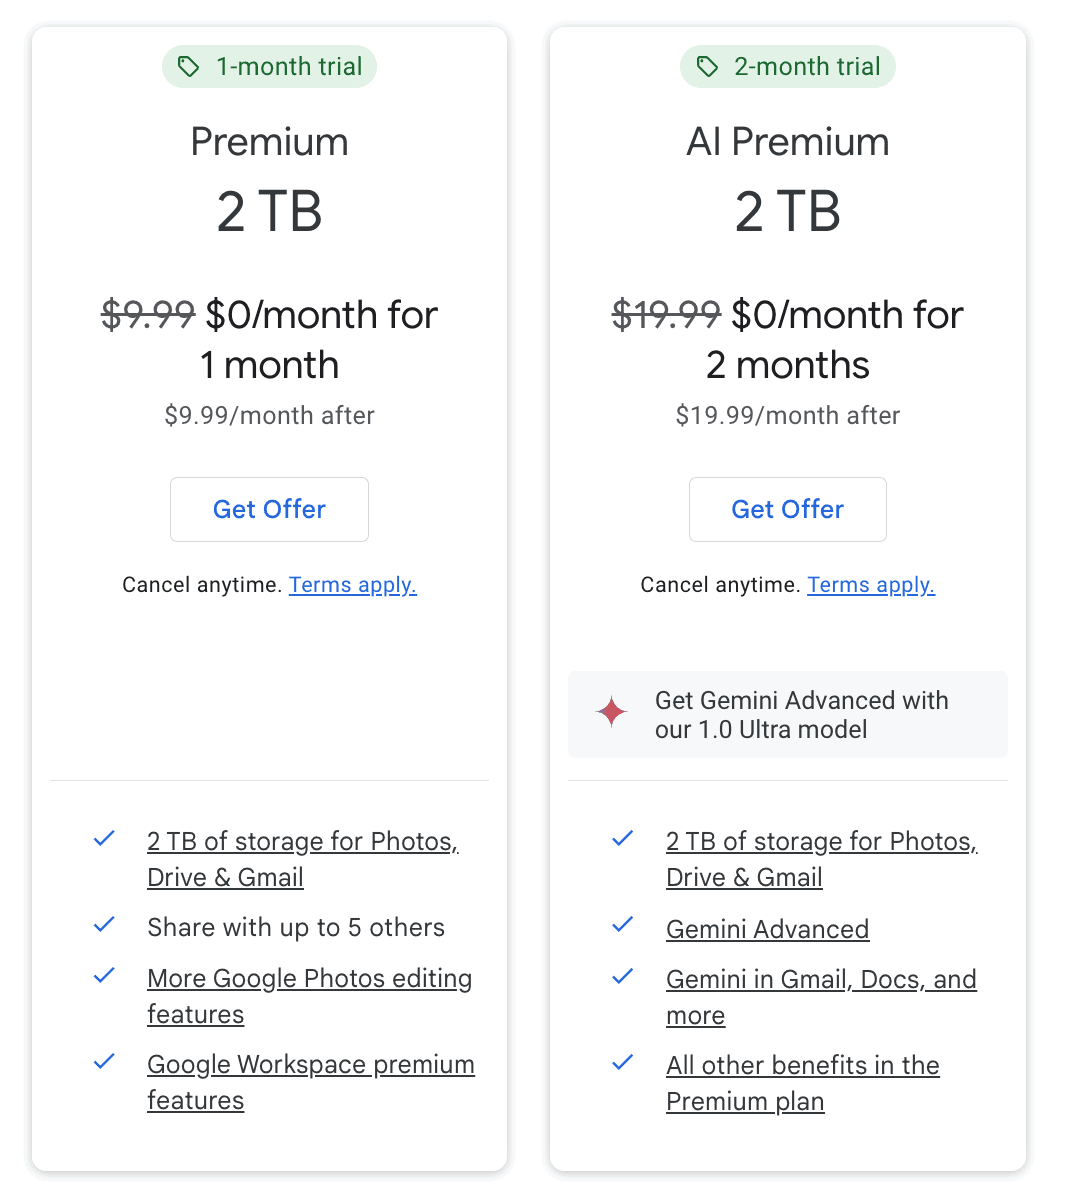Open Premium's 2 TB of storage link
The height and width of the screenshot is (1200, 1072).
click(x=302, y=842)
